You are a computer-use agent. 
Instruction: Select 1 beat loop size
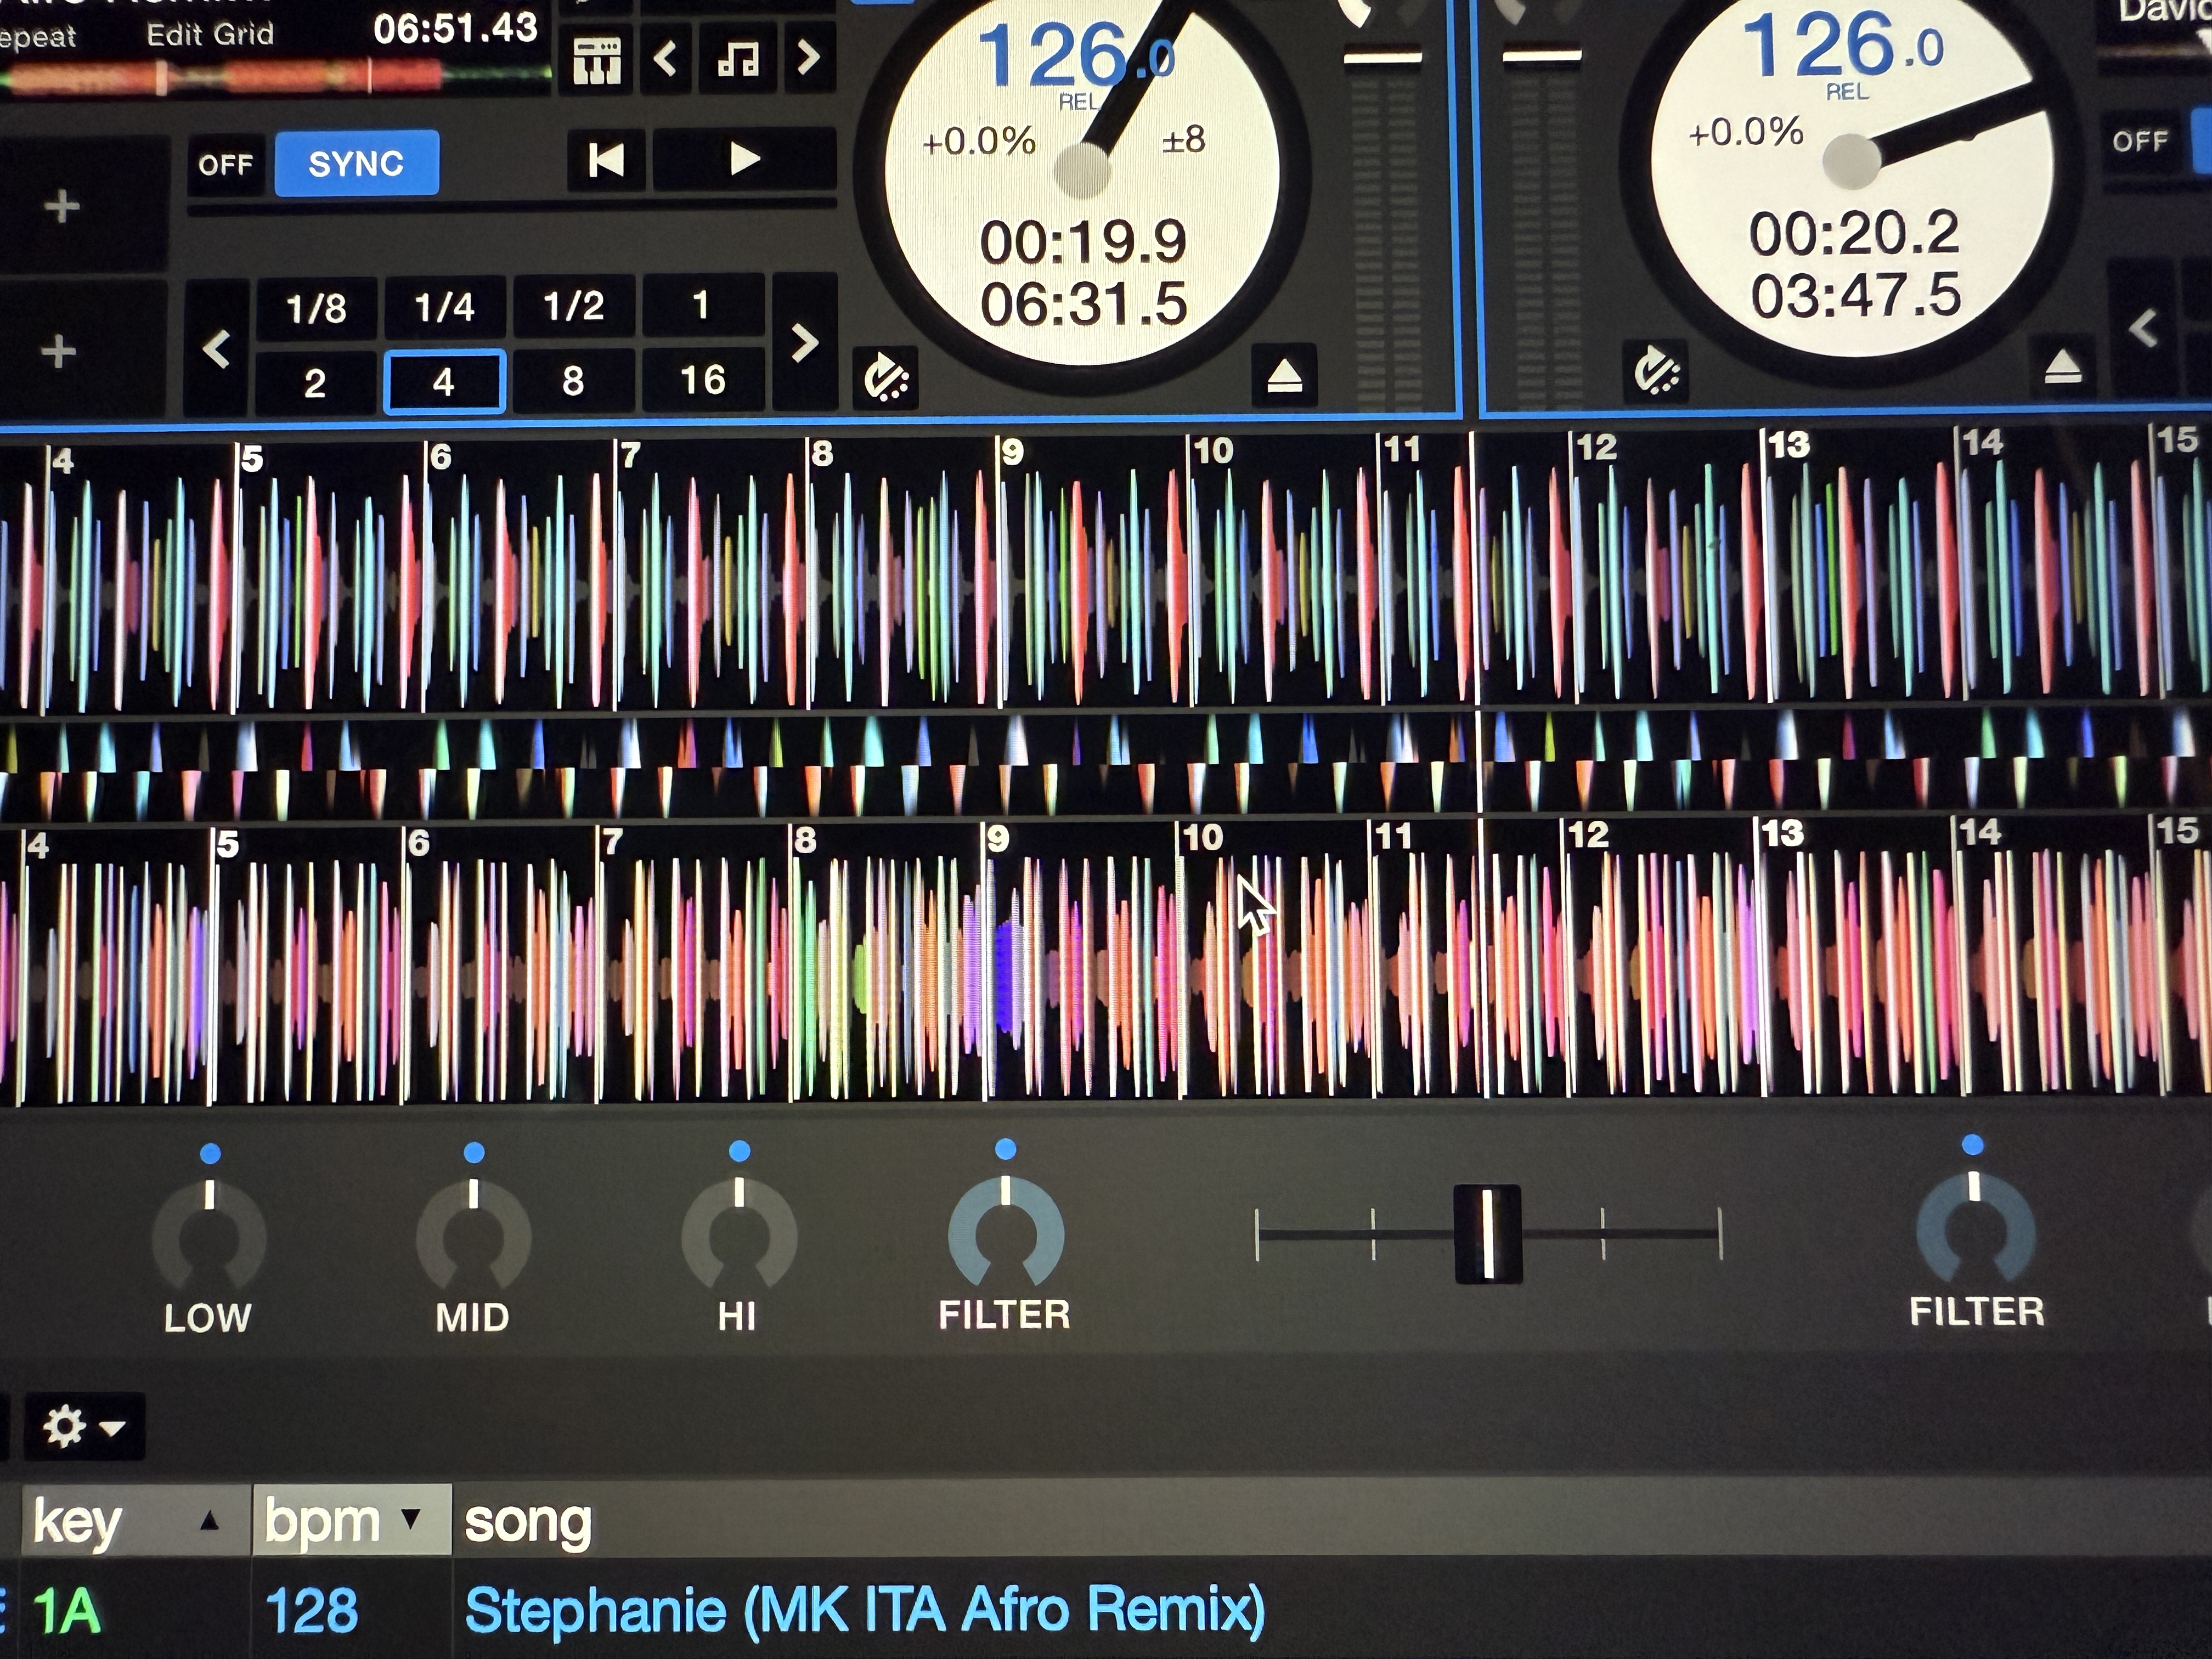pyautogui.click(x=701, y=304)
